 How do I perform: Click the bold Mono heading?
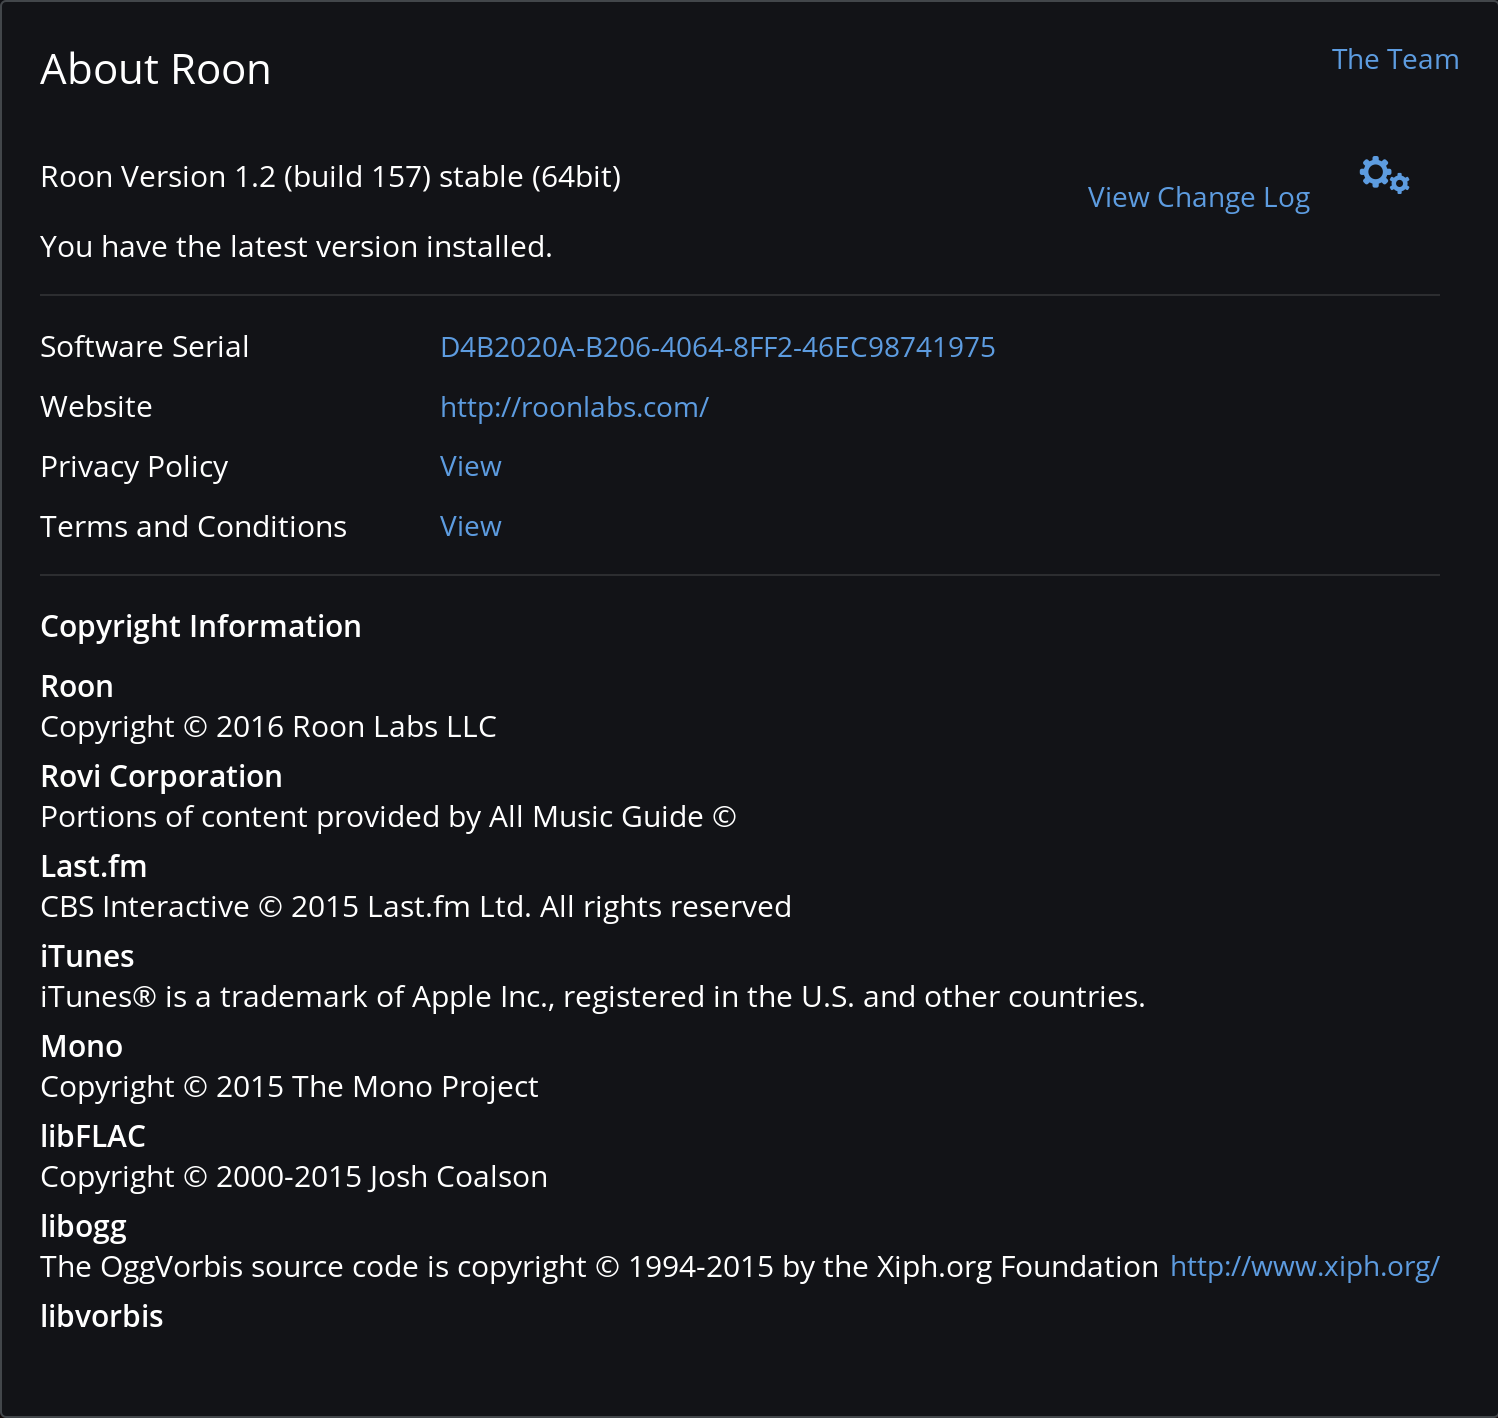tap(81, 1047)
